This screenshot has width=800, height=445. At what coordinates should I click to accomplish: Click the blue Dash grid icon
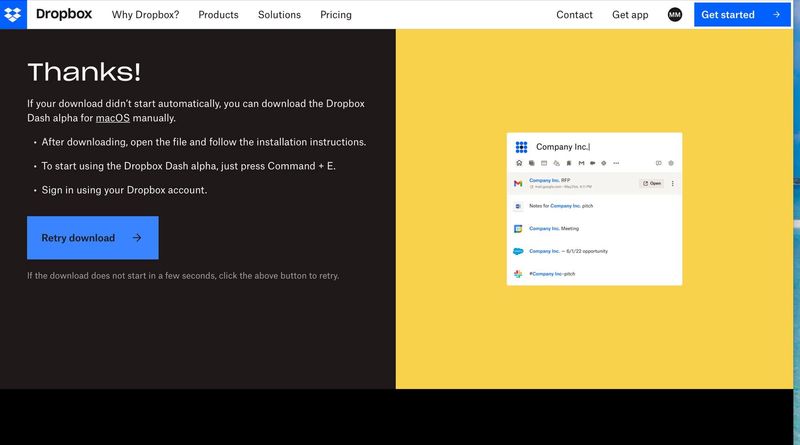pyautogui.click(x=520, y=147)
